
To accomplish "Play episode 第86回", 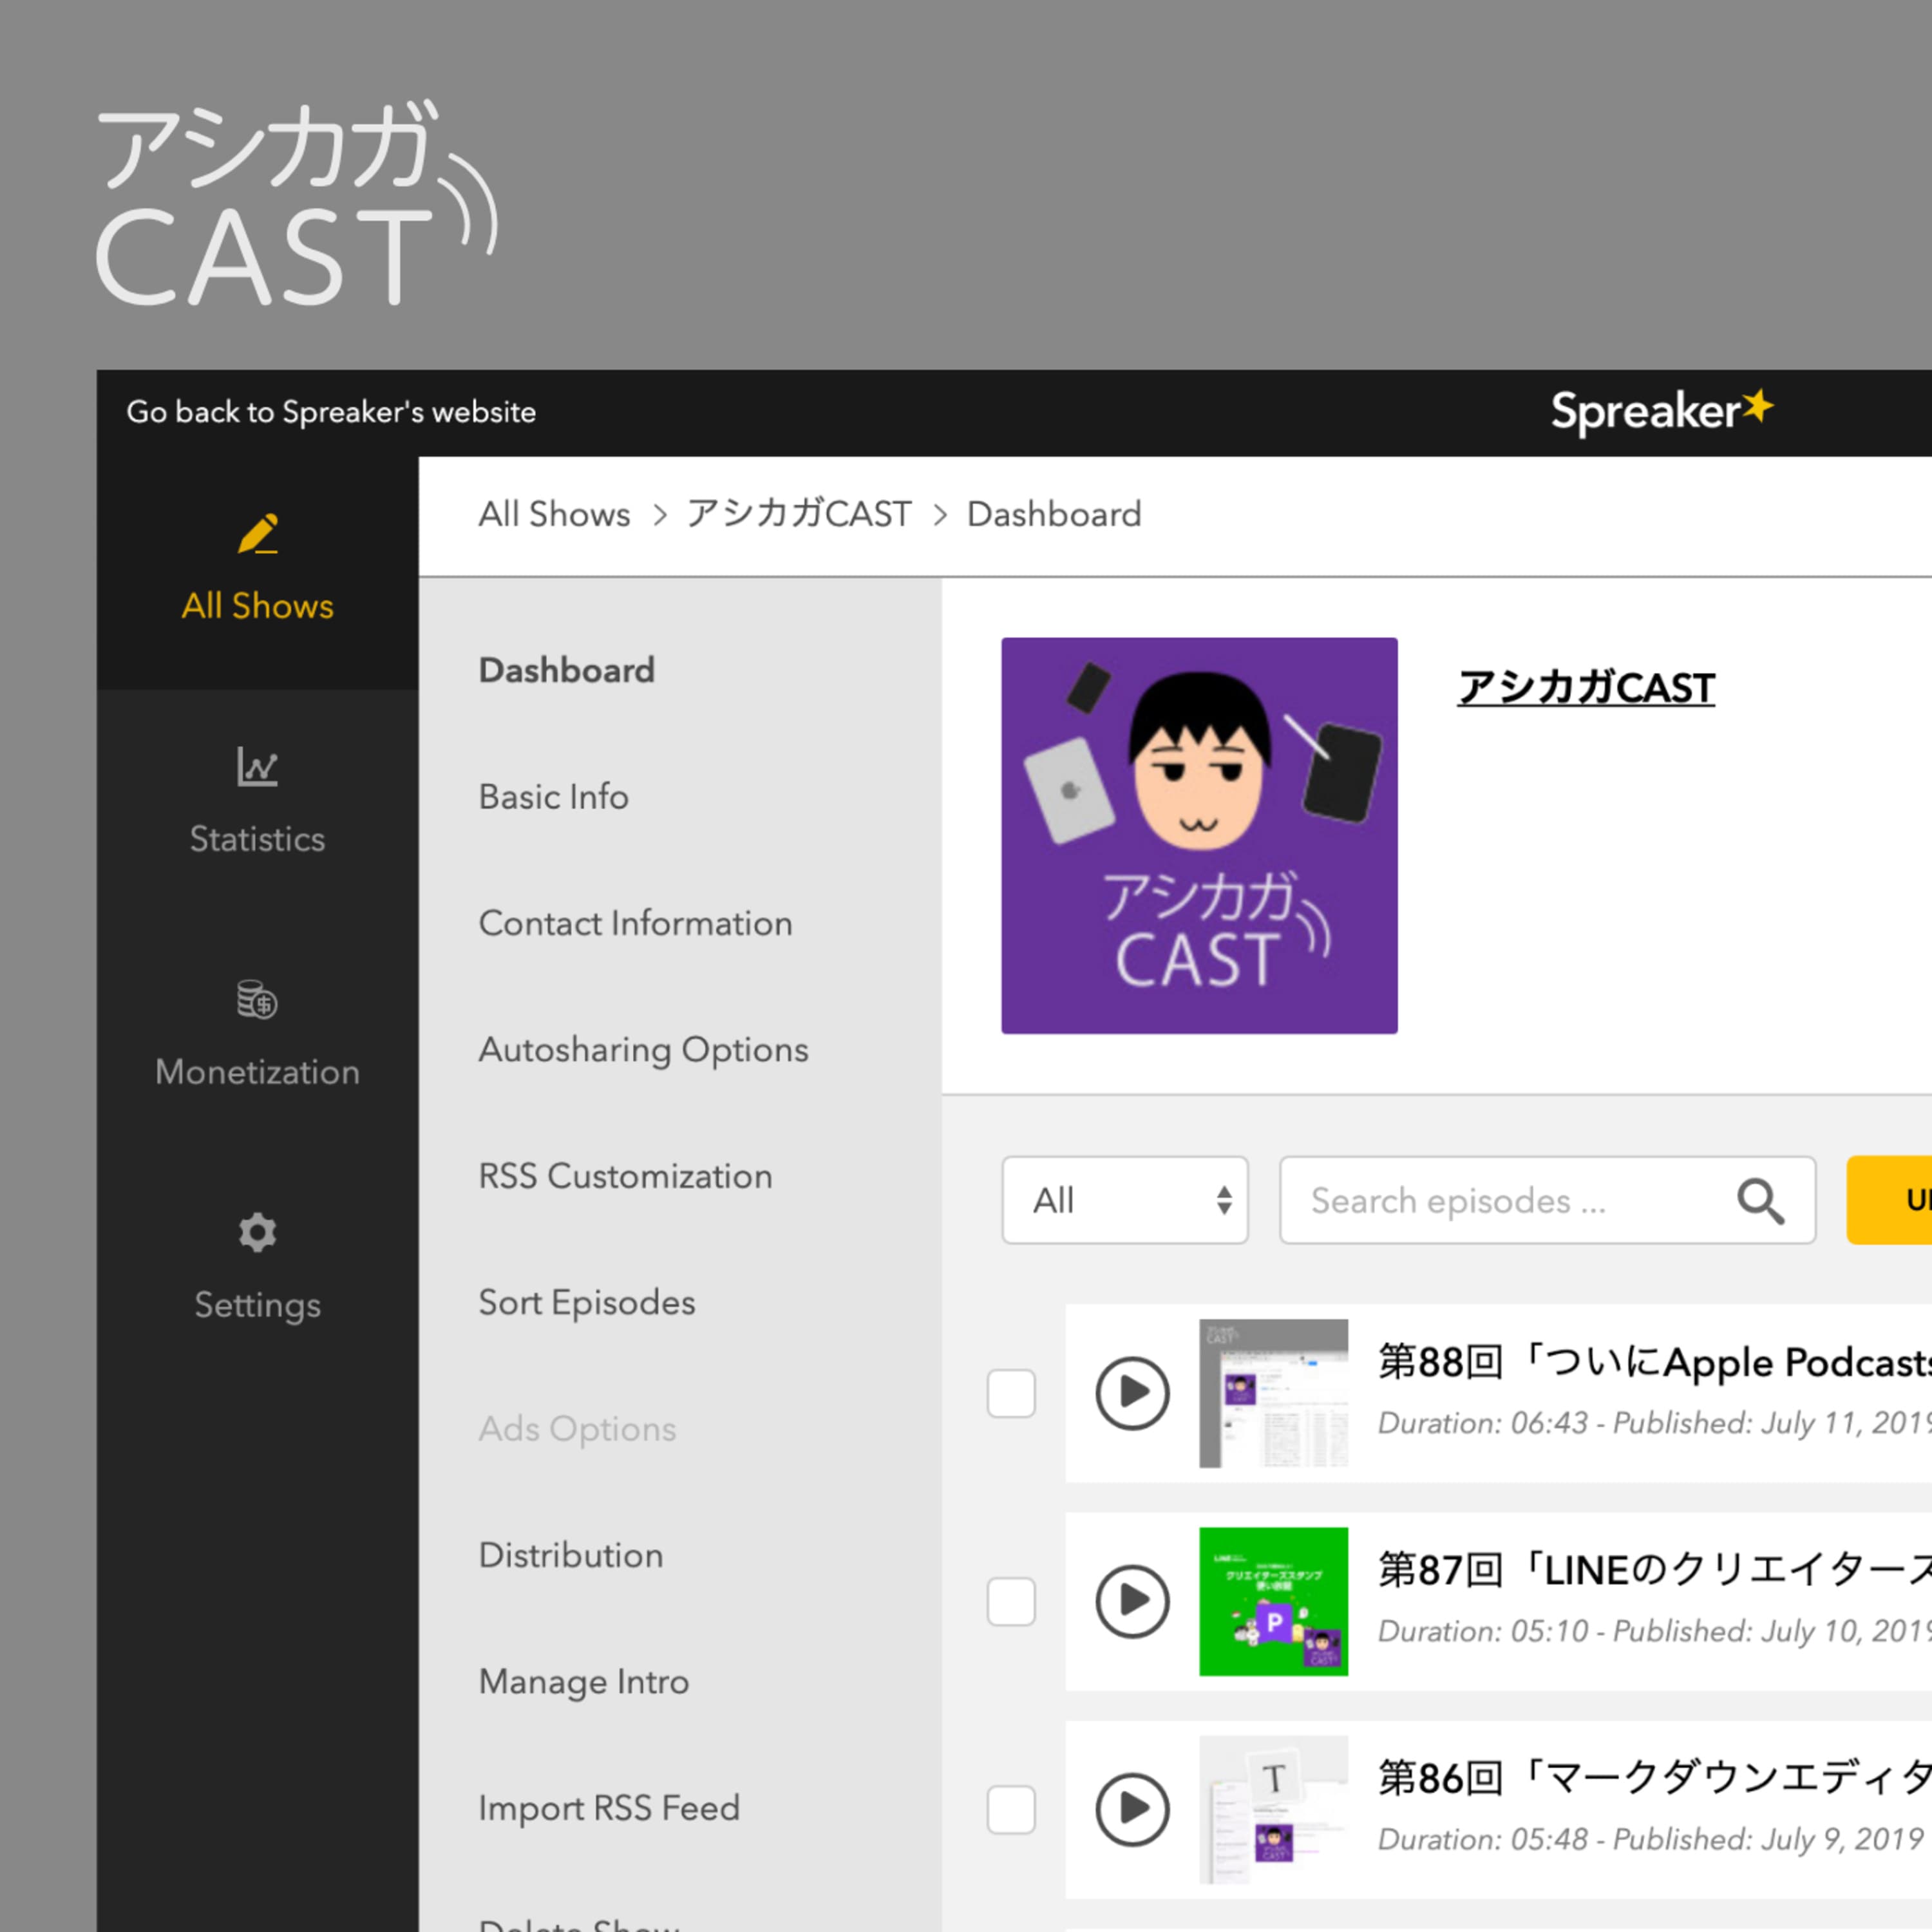I will (1132, 1809).
